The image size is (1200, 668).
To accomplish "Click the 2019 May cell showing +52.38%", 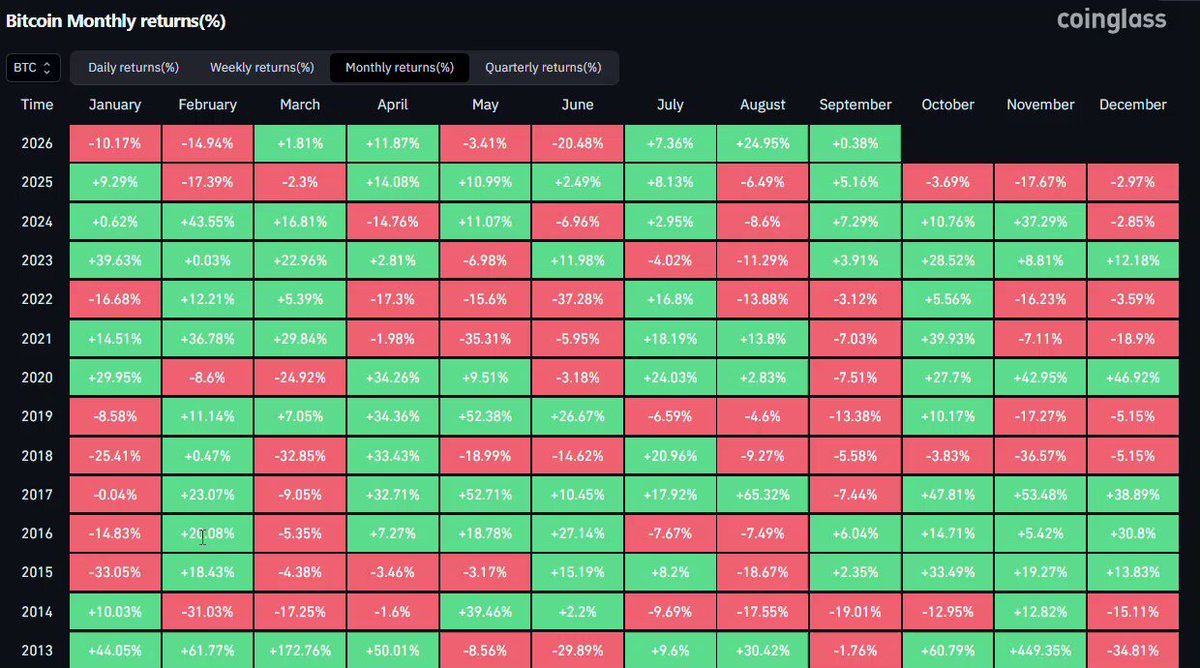I will pyautogui.click(x=485, y=416).
